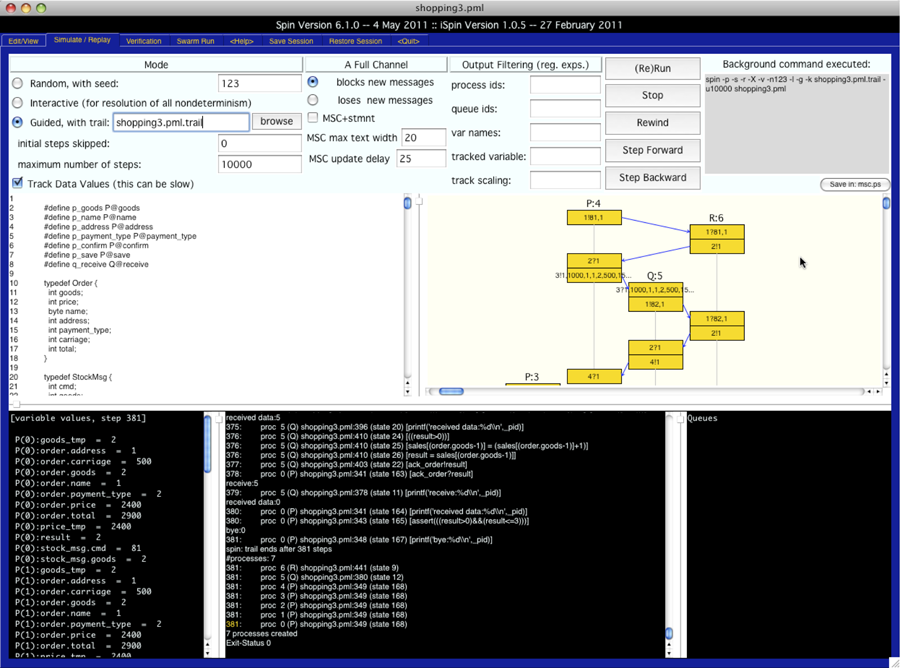Screen dimensions: 900x668
Task: Click the tracked variable field
Action: 565,156
